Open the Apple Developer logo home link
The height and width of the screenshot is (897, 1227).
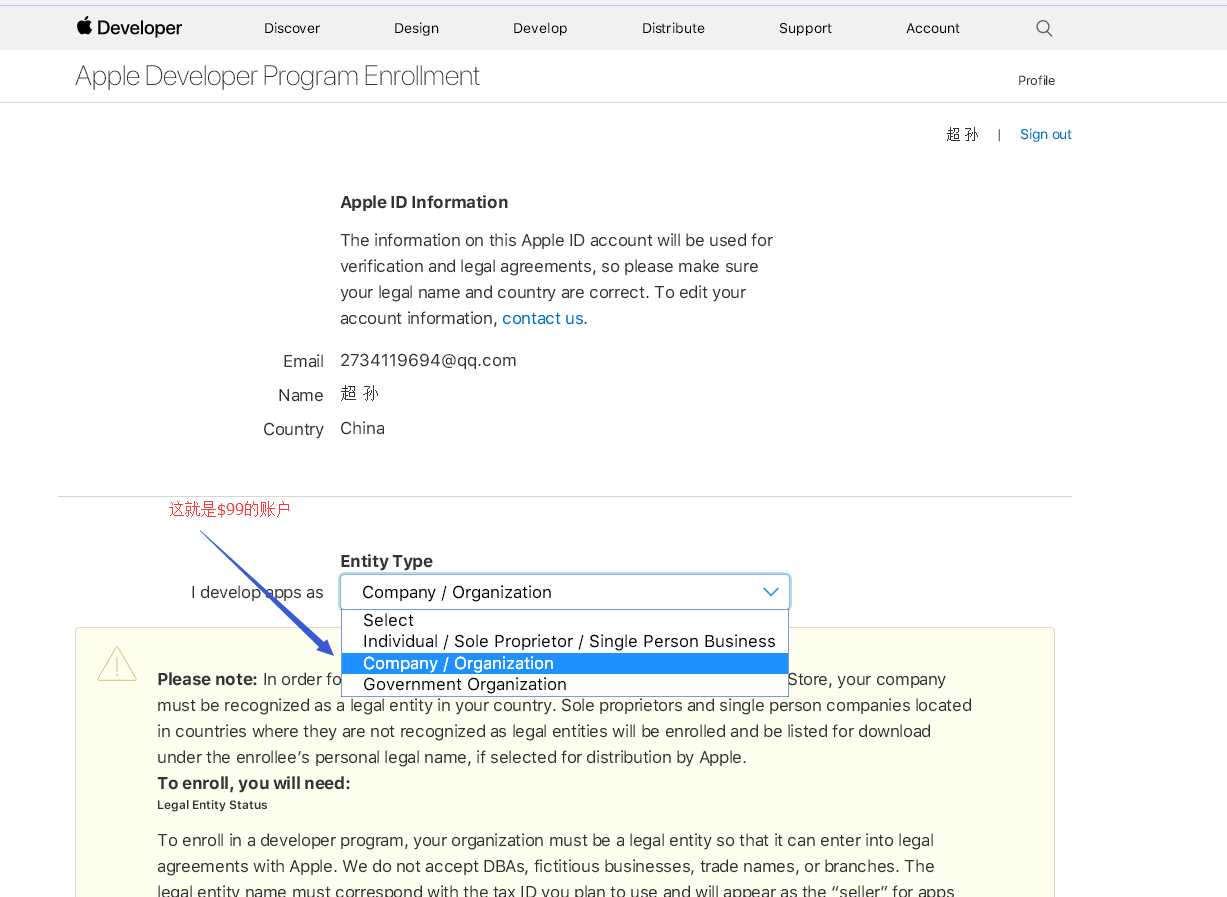[x=129, y=28]
